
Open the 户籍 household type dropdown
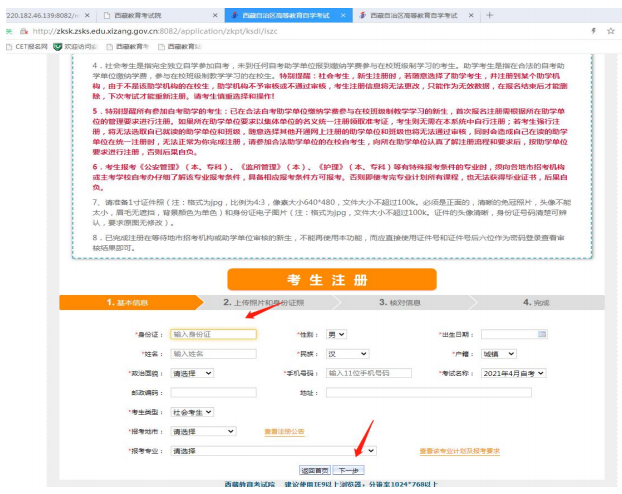(x=499, y=353)
